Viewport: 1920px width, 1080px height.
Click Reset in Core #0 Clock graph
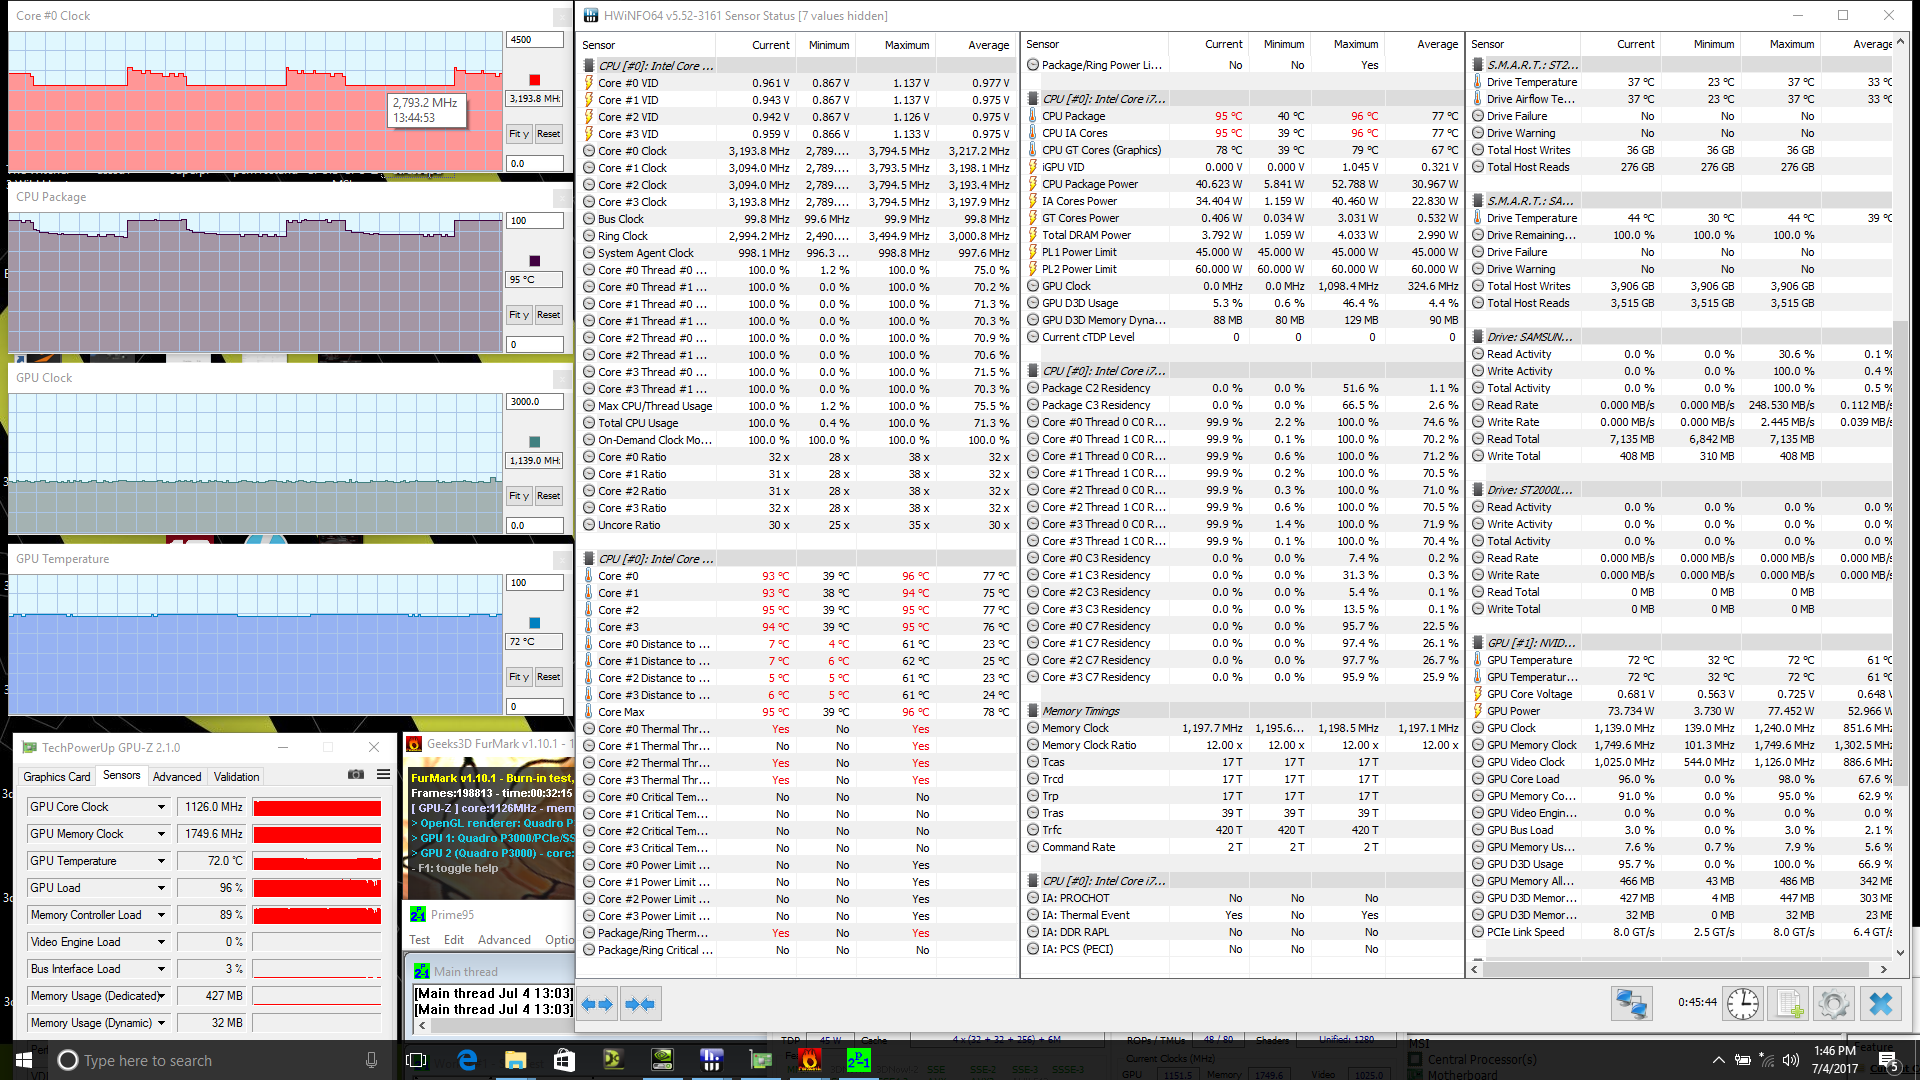click(548, 134)
